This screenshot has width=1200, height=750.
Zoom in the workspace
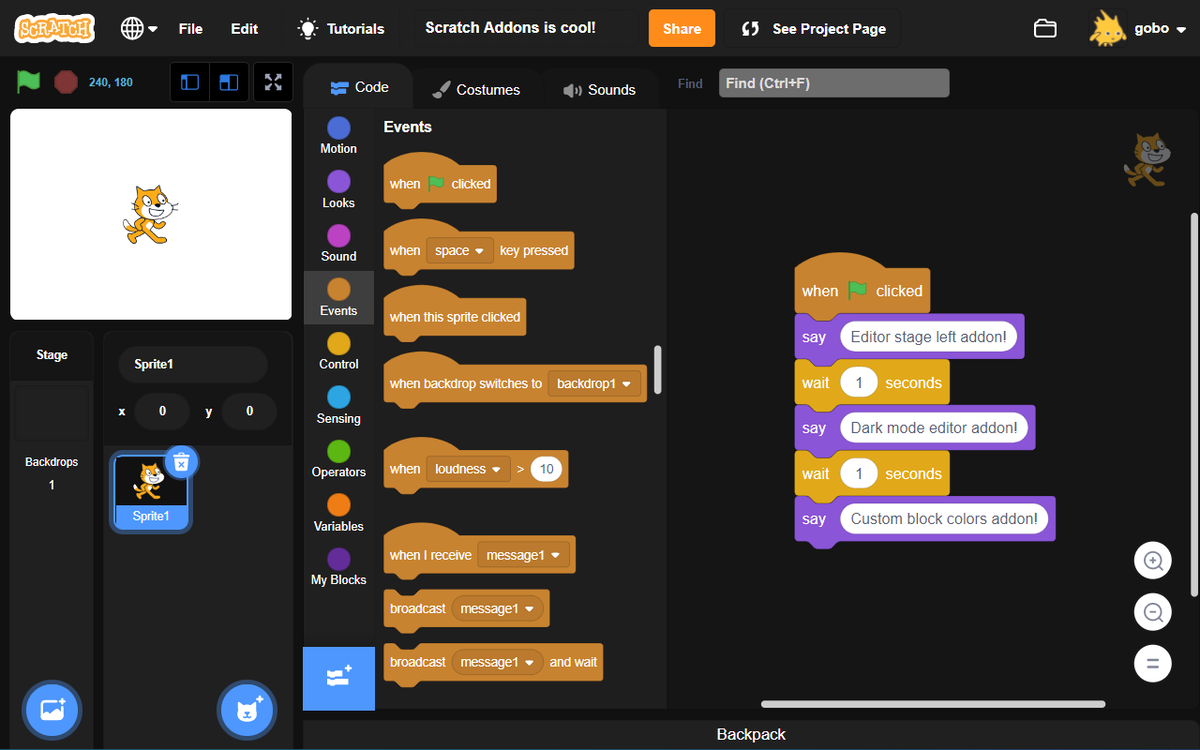click(1153, 561)
